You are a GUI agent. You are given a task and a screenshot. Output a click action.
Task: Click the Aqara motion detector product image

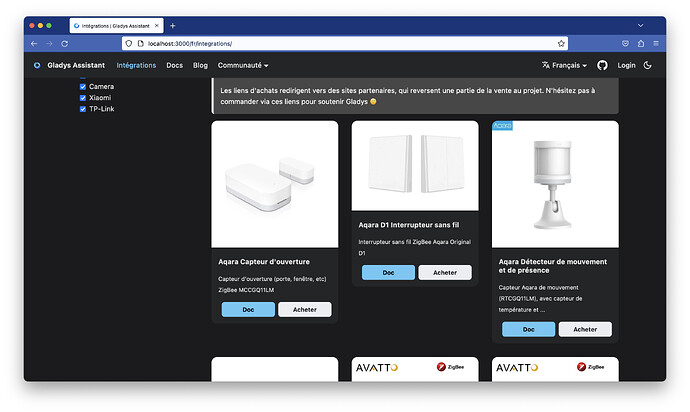(x=555, y=184)
